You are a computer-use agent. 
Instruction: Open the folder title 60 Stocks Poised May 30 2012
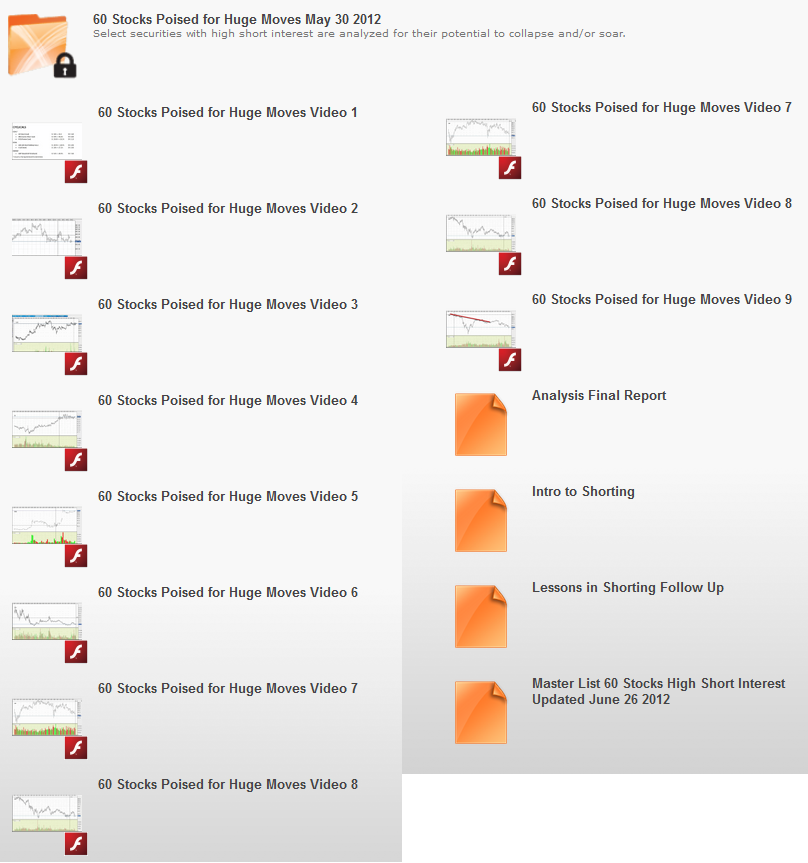pos(237,19)
